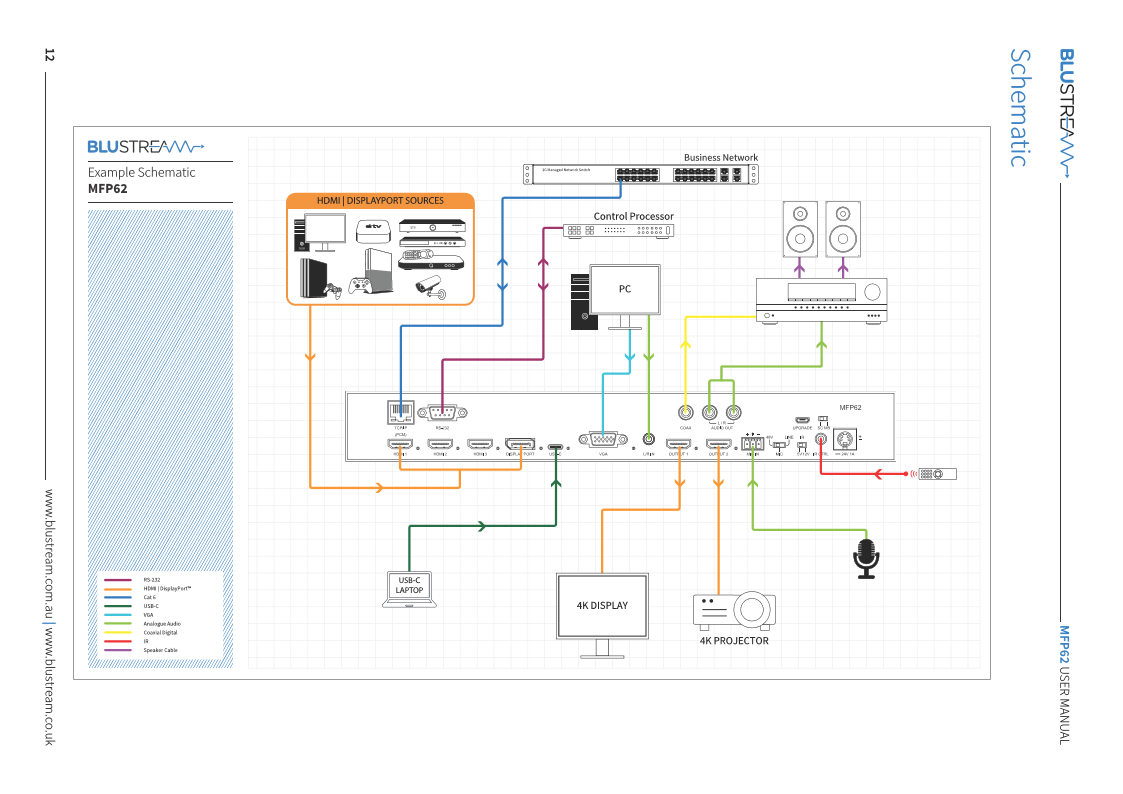Select the COAX digital audio connector
Viewport: 1123px width, 794px height.
click(x=685, y=412)
